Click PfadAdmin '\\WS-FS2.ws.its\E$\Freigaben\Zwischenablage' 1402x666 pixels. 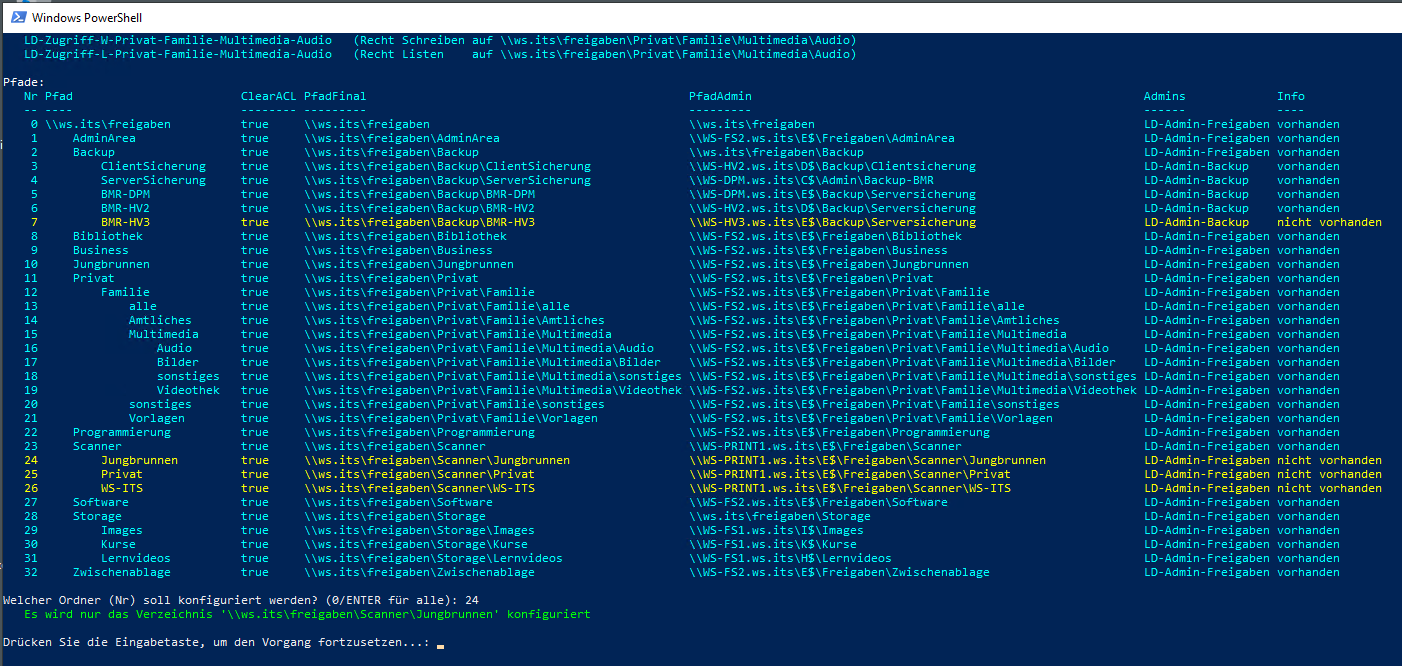point(839,572)
